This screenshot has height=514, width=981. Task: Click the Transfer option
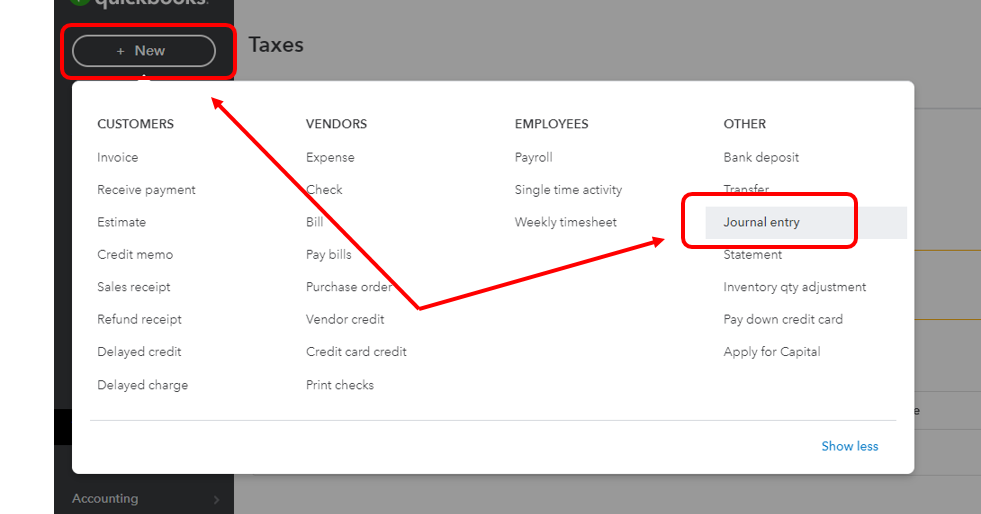[x=746, y=188]
